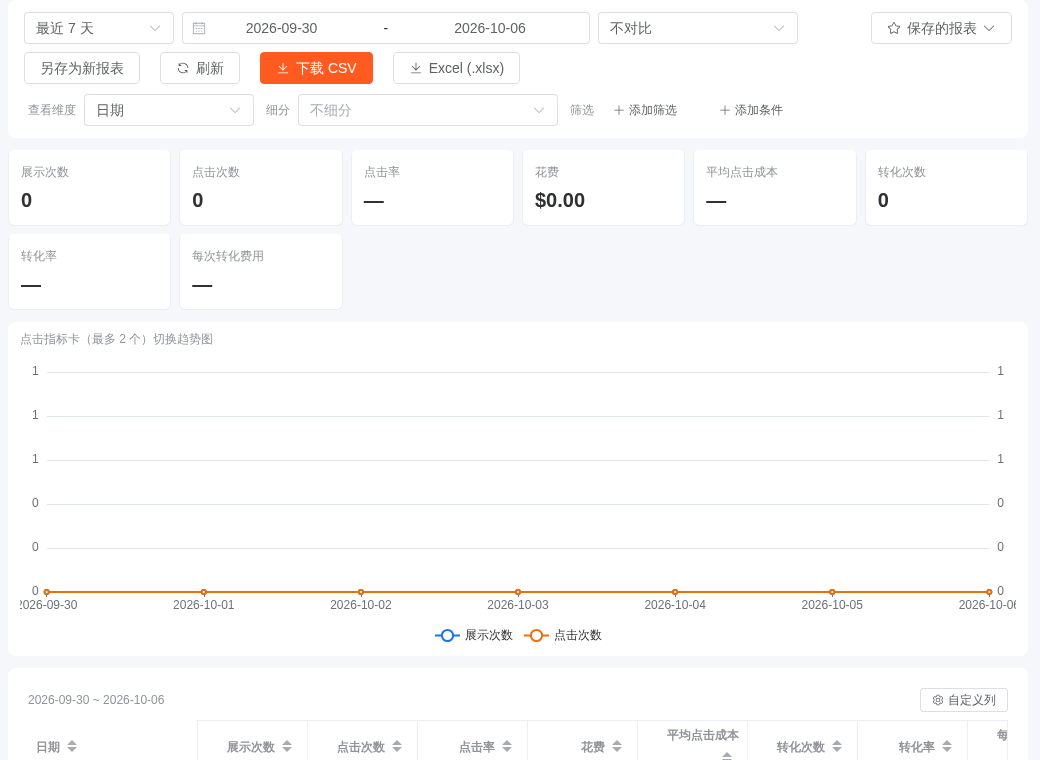The image size is (1040, 760).
Task: Click 平均点击成本 column header
Action: pos(702,735)
